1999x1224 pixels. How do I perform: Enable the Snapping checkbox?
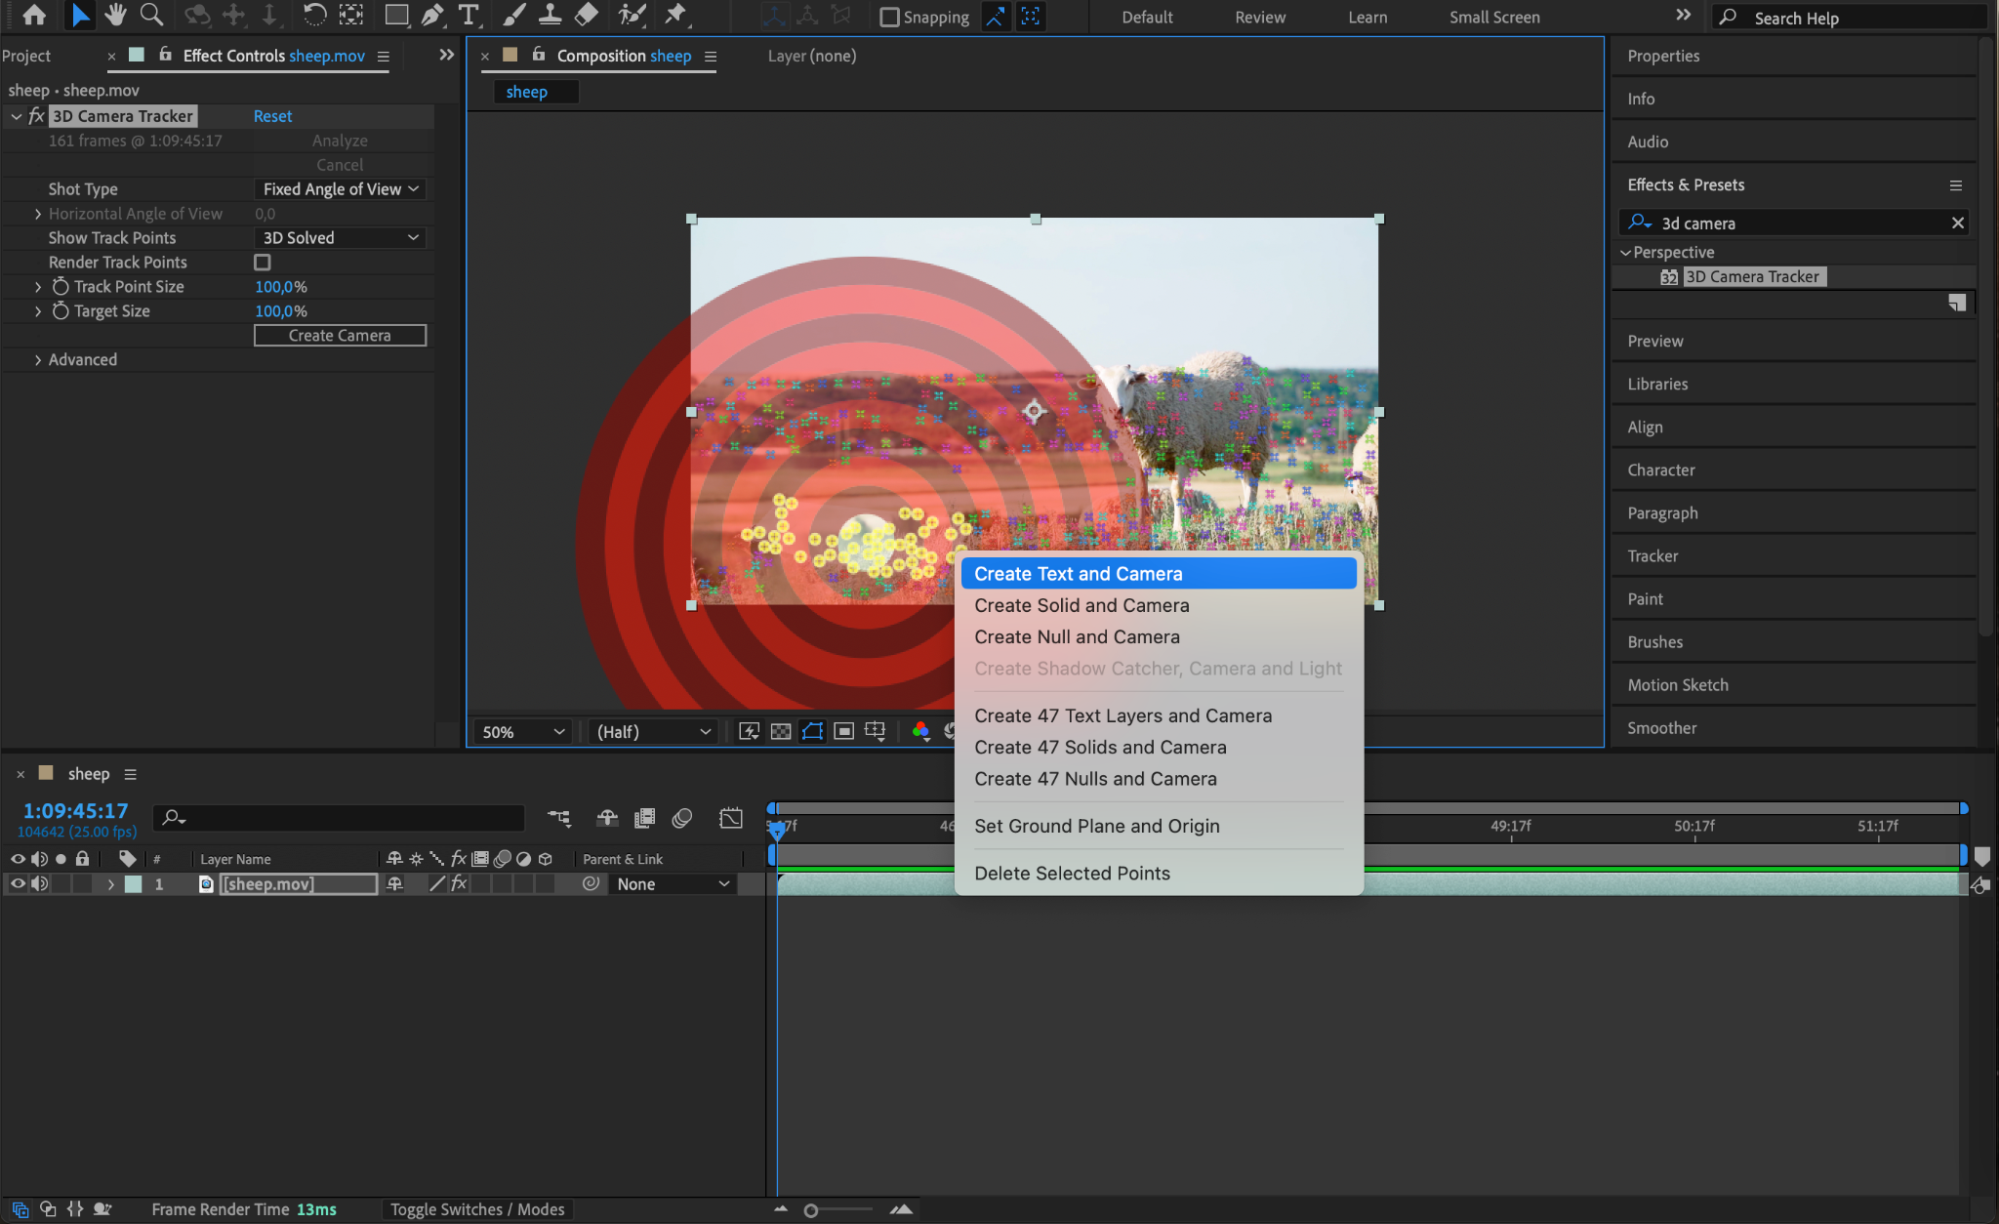pyautogui.click(x=889, y=17)
